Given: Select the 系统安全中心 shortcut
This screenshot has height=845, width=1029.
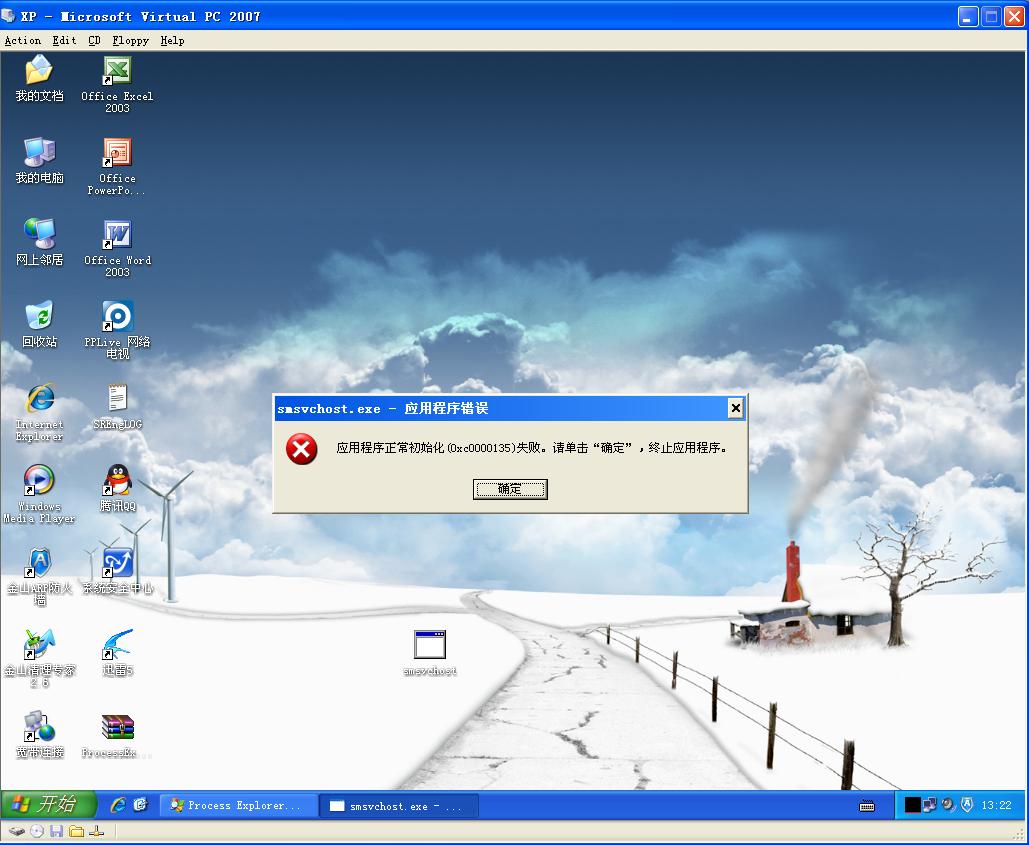Looking at the screenshot, I should pos(117,571).
